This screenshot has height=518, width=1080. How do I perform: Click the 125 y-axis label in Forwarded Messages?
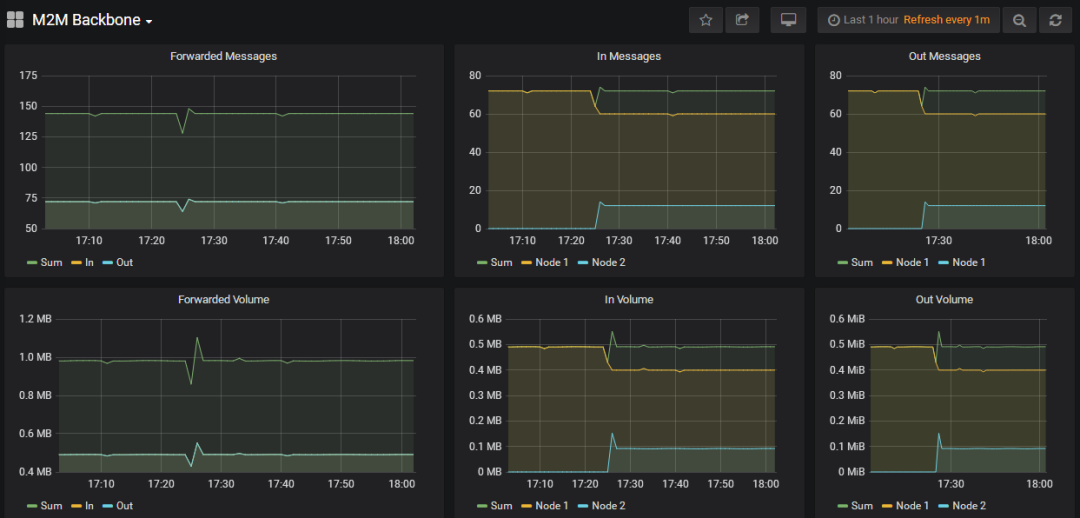coord(28,136)
